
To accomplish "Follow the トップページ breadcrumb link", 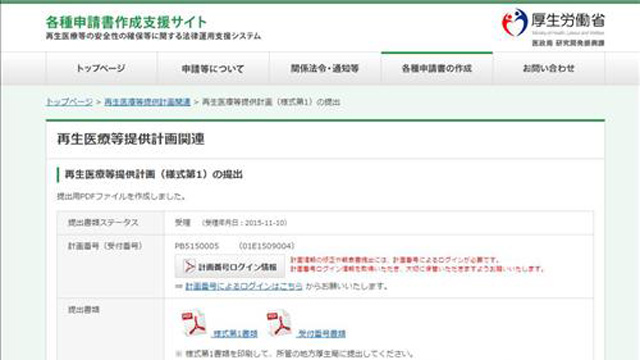I will click(x=69, y=102).
